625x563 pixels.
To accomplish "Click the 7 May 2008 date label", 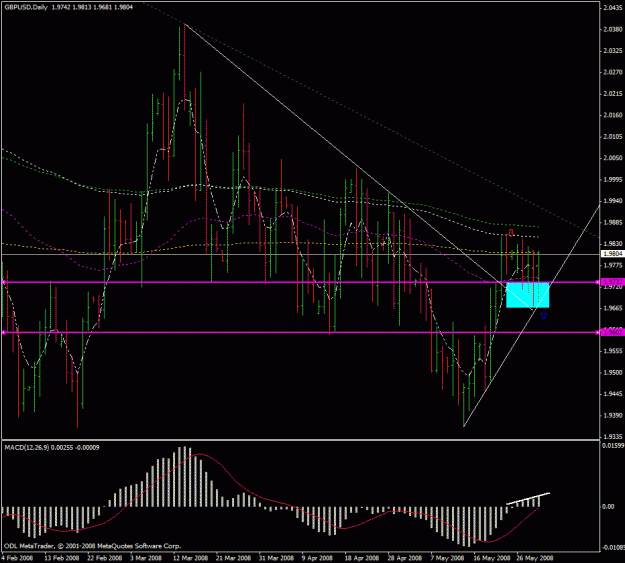I will click(x=447, y=558).
